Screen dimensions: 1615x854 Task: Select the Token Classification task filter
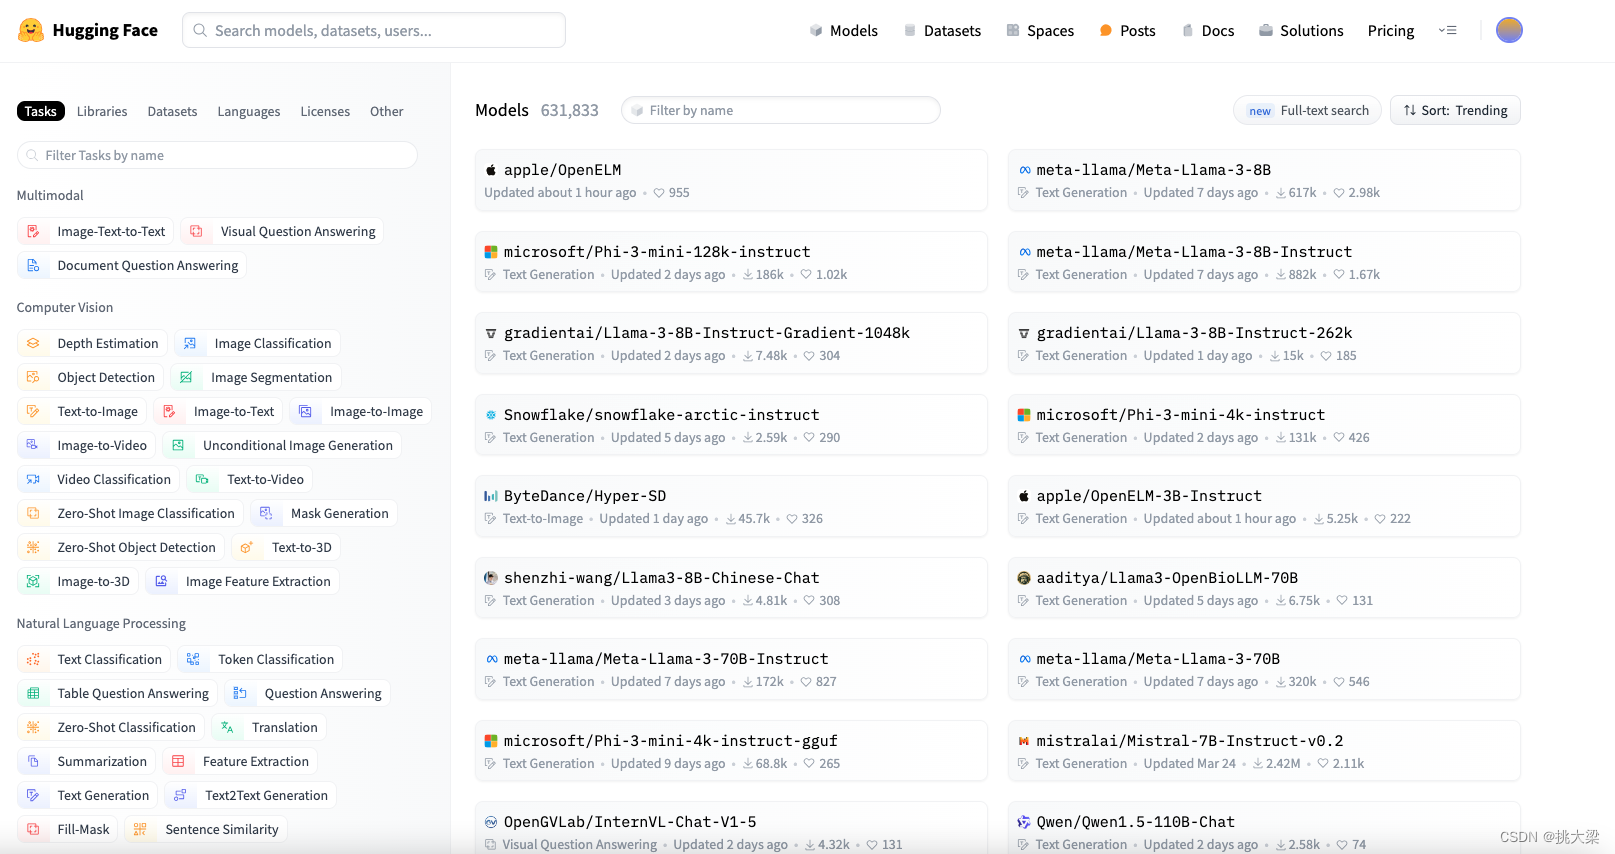point(260,659)
